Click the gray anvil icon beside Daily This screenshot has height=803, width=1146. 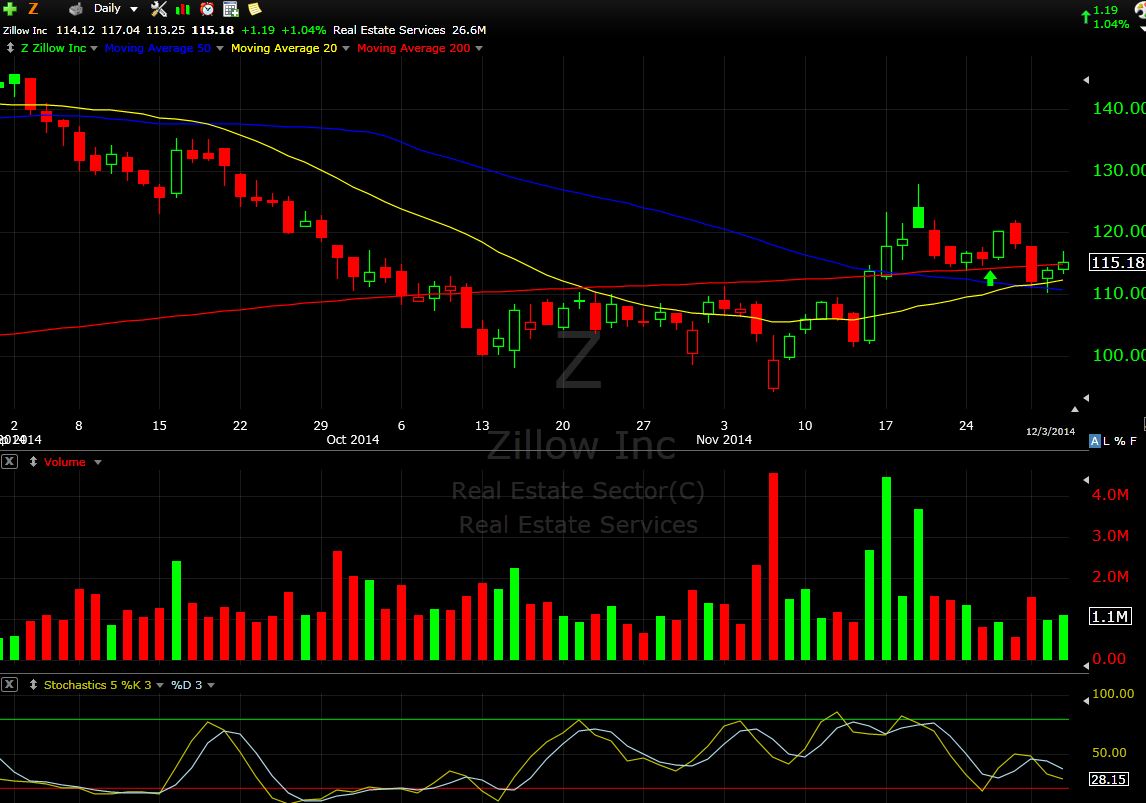click(76, 9)
